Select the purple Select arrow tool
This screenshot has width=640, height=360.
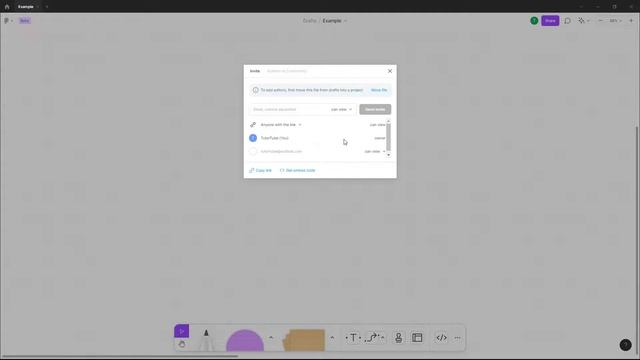pos(182,331)
